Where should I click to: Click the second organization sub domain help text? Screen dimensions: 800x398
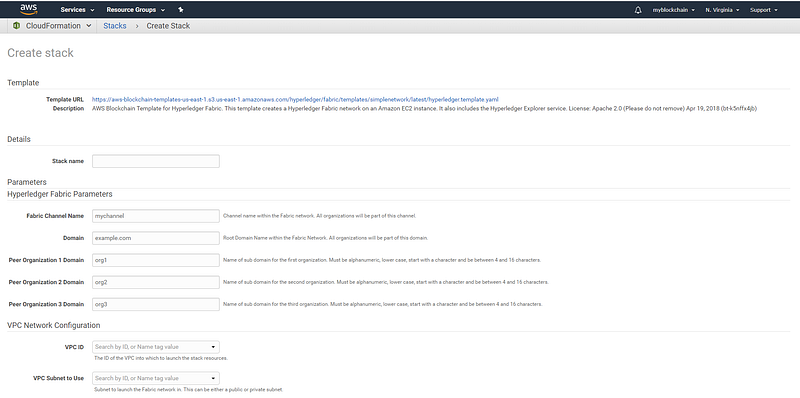386,282
